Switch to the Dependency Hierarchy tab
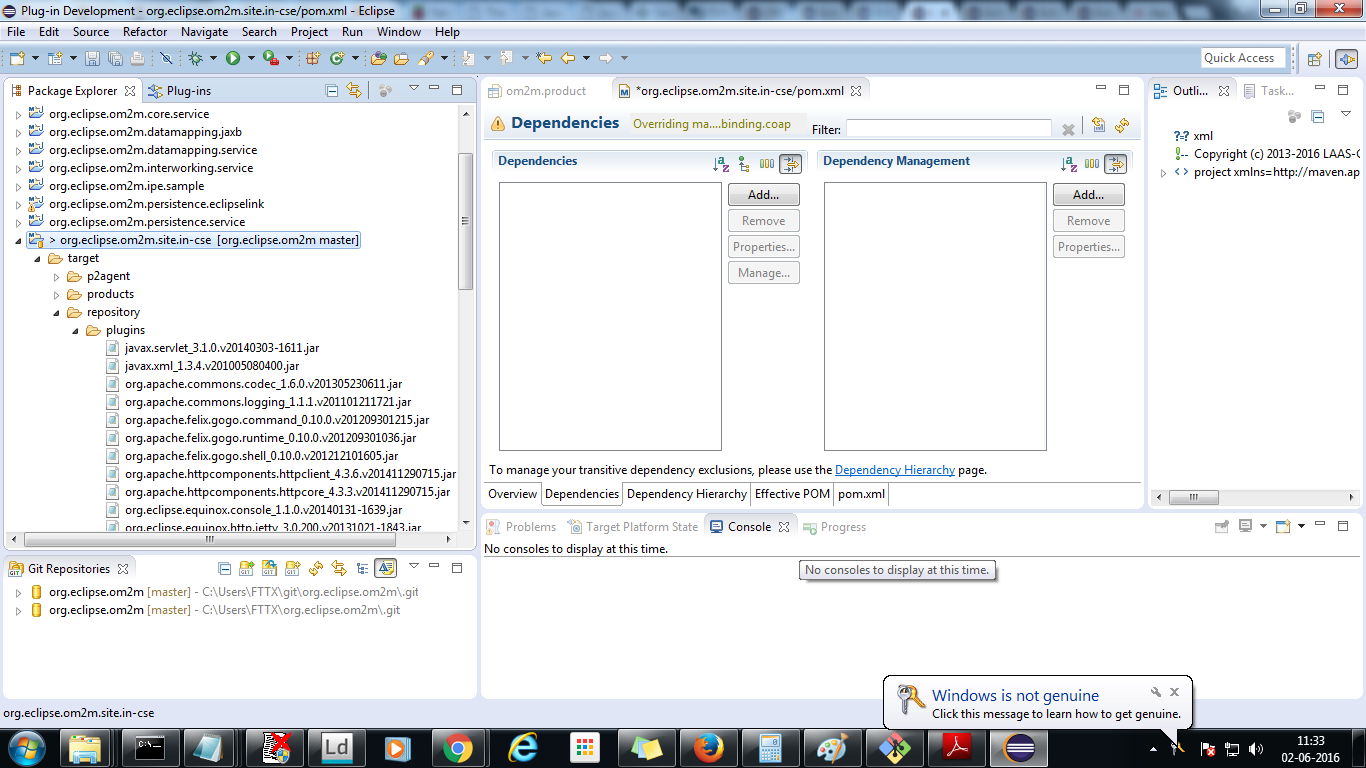Image resolution: width=1366 pixels, height=768 pixels. click(686, 494)
